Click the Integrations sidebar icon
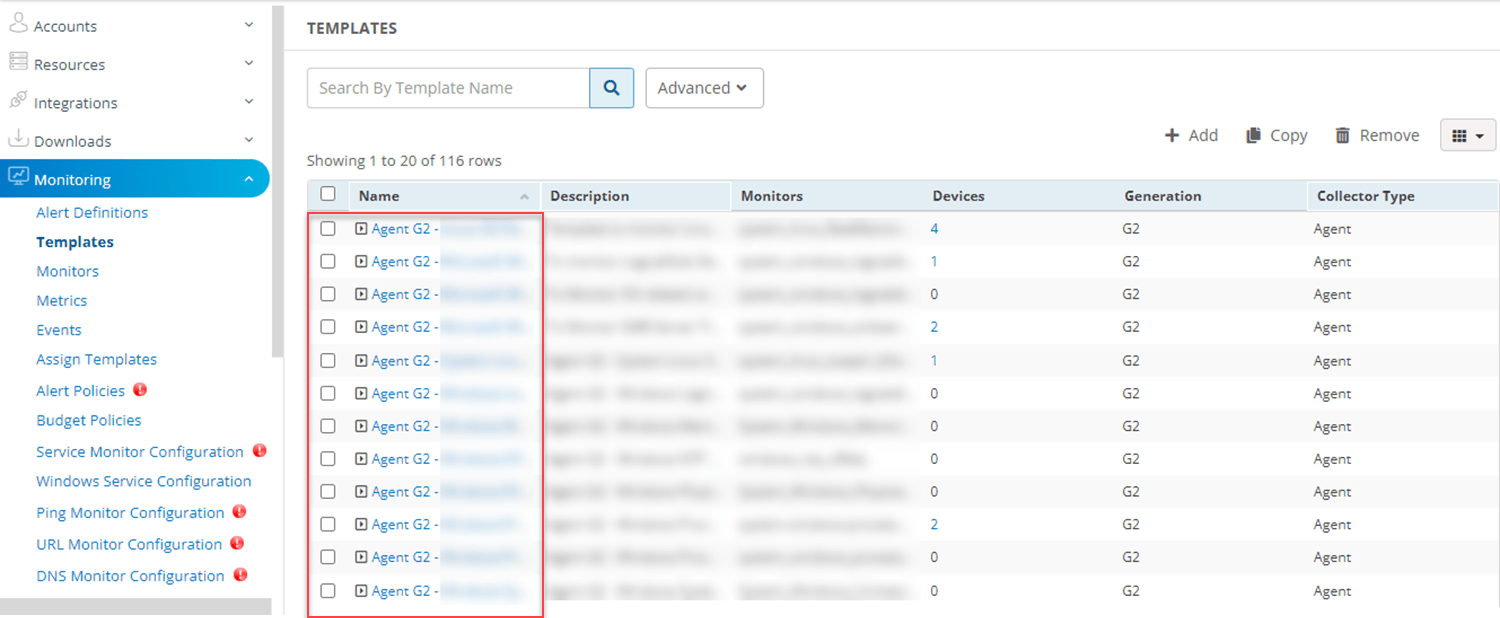 tap(17, 102)
